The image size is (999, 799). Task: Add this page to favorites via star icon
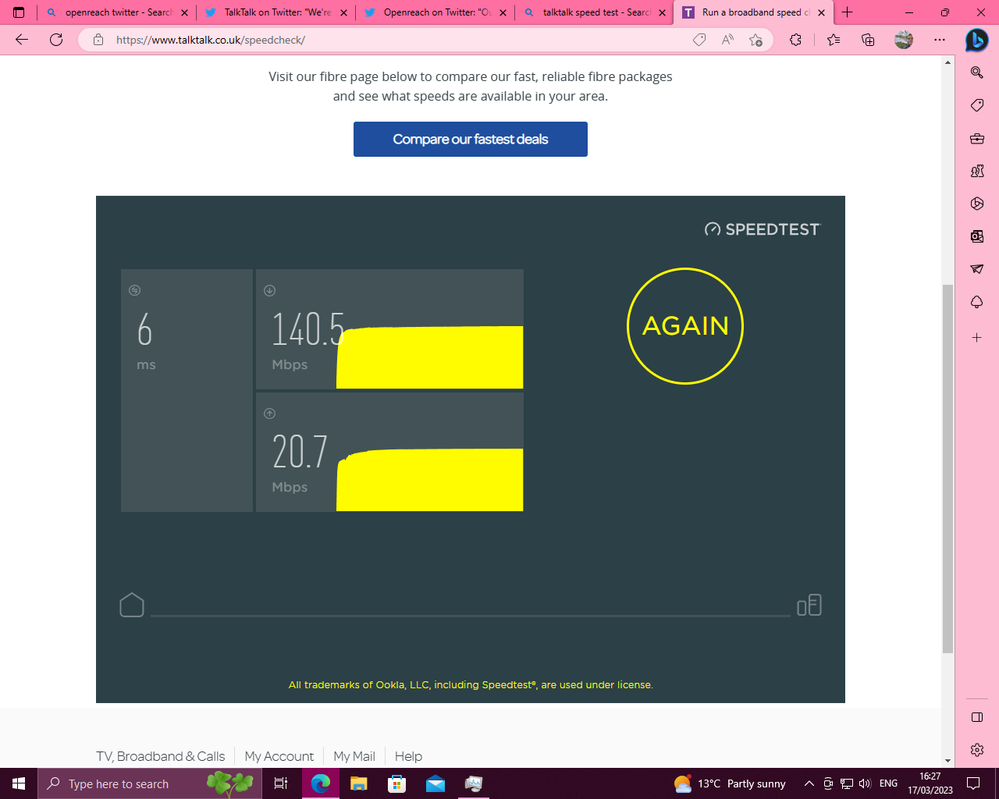coord(756,41)
